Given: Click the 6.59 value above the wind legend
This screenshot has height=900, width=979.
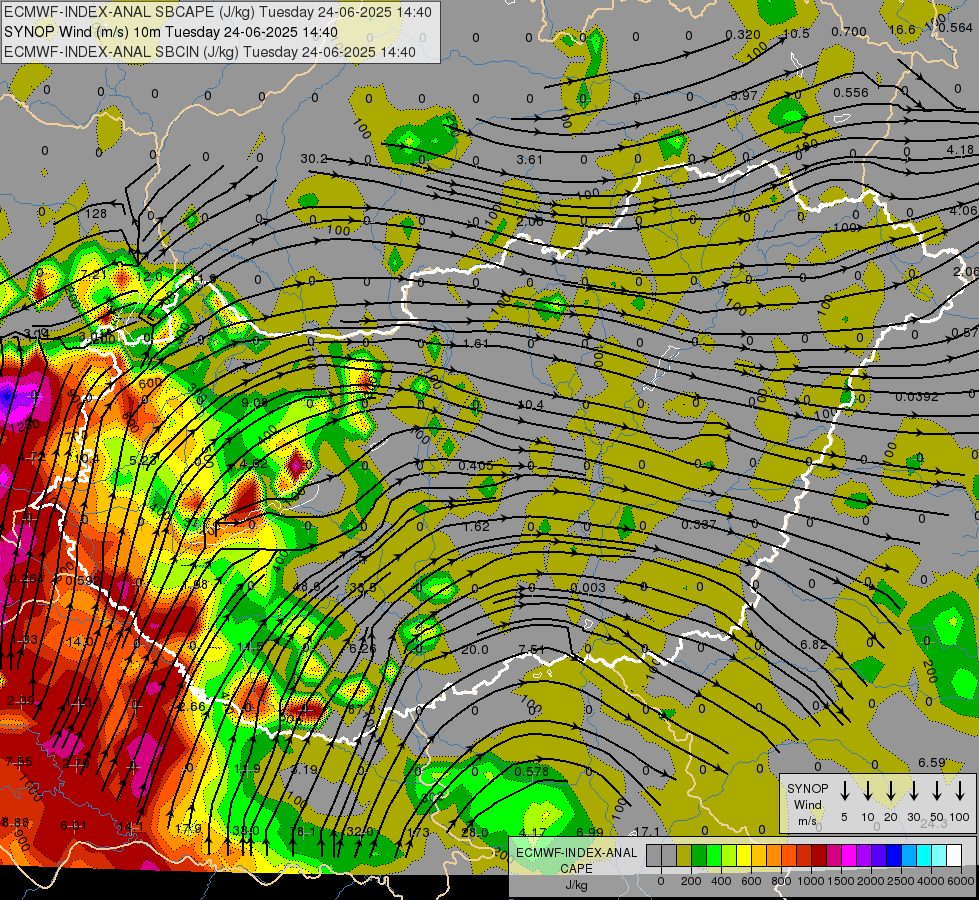Looking at the screenshot, I should click(932, 763).
